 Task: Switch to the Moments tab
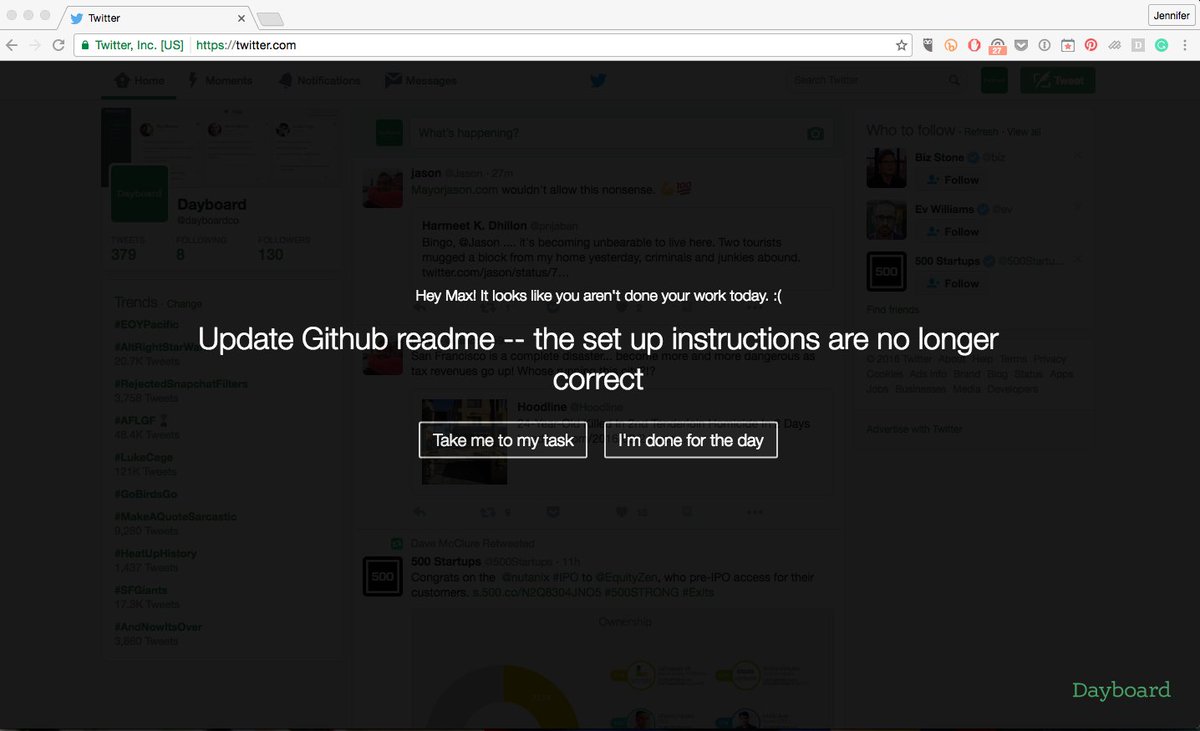(x=219, y=81)
